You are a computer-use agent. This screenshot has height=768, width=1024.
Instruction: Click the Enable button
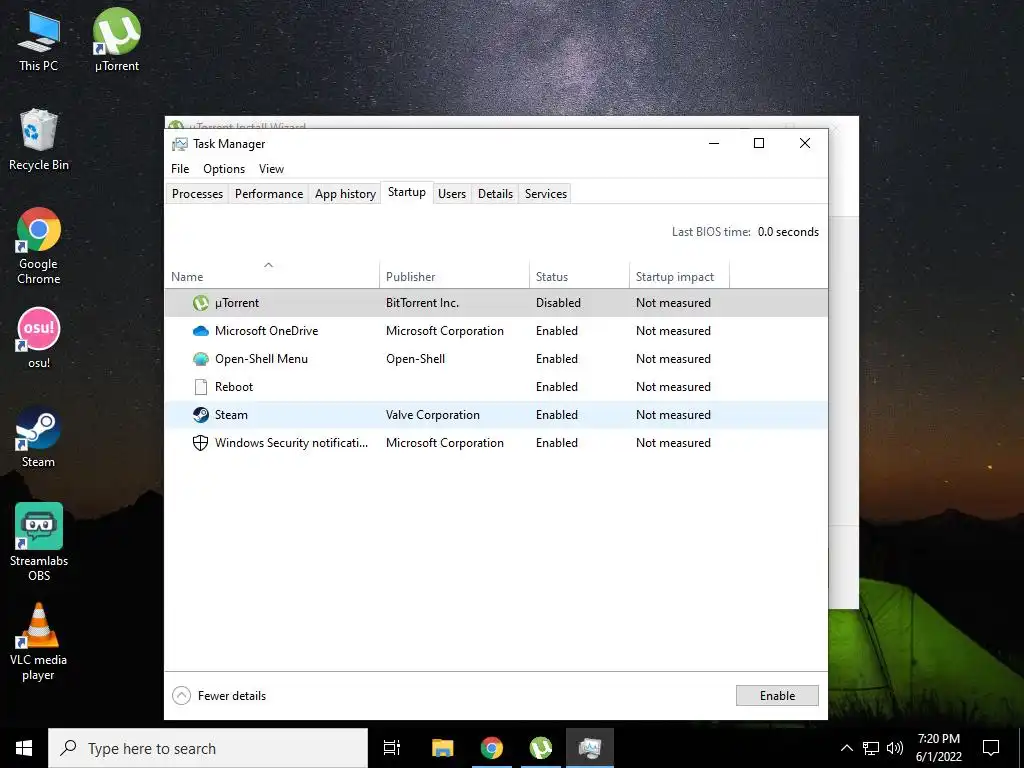(777, 696)
